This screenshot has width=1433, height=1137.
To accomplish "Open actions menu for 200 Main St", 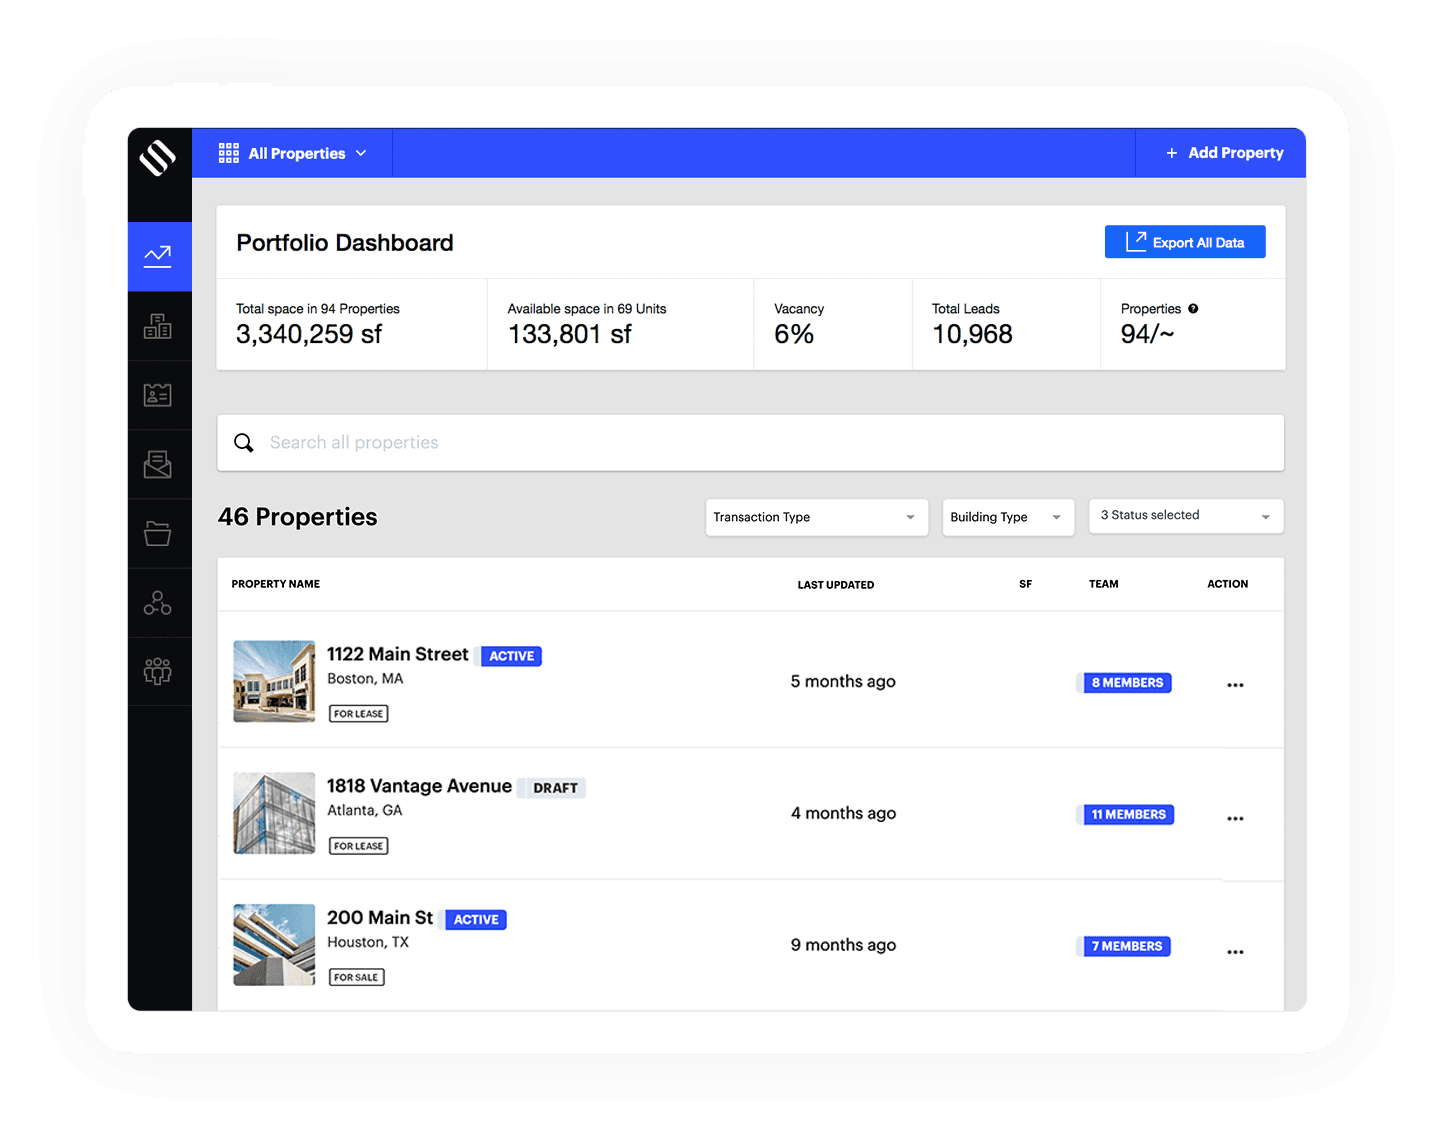I will coord(1236,952).
